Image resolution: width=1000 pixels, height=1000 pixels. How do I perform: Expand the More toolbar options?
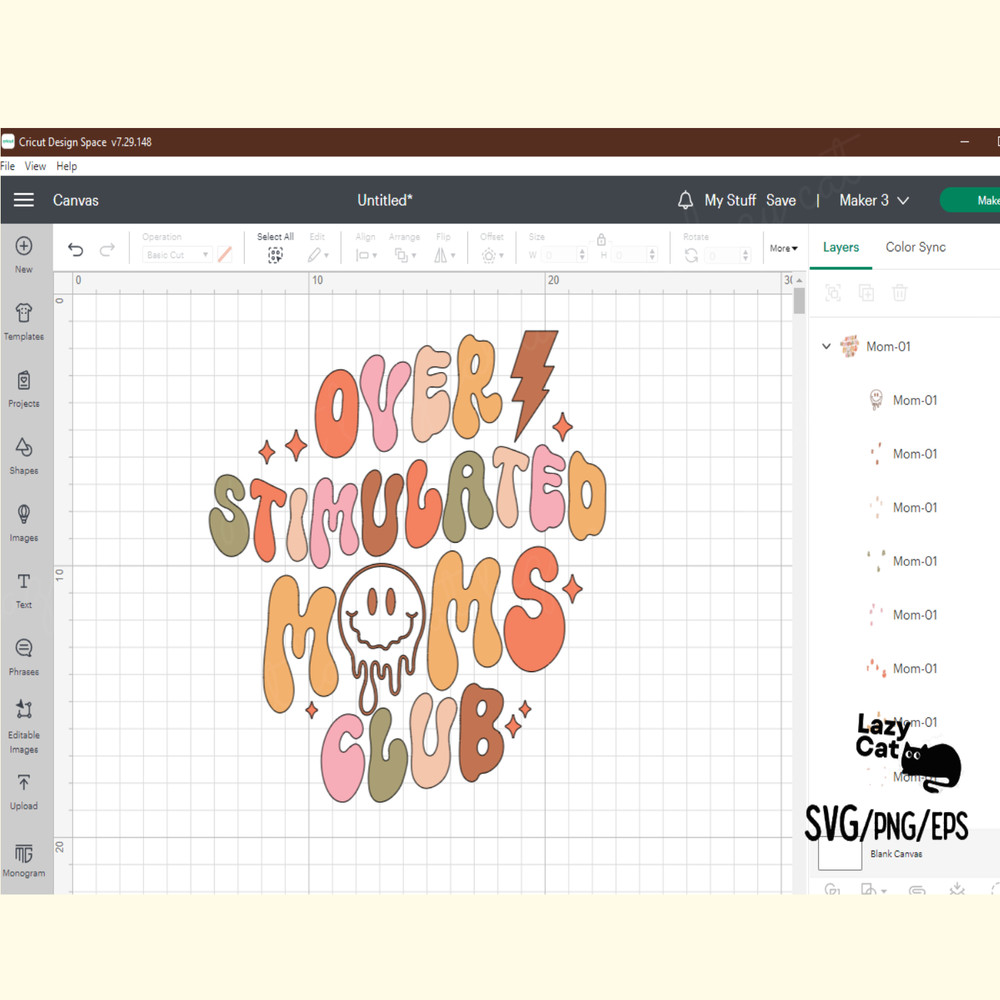783,248
